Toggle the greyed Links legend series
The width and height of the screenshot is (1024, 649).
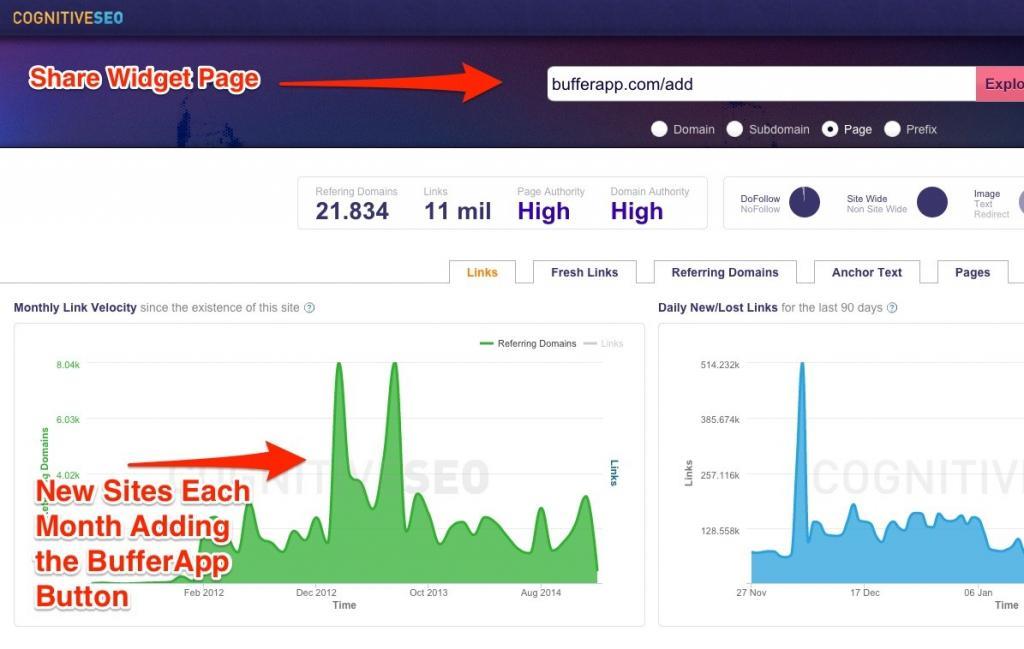coord(603,343)
